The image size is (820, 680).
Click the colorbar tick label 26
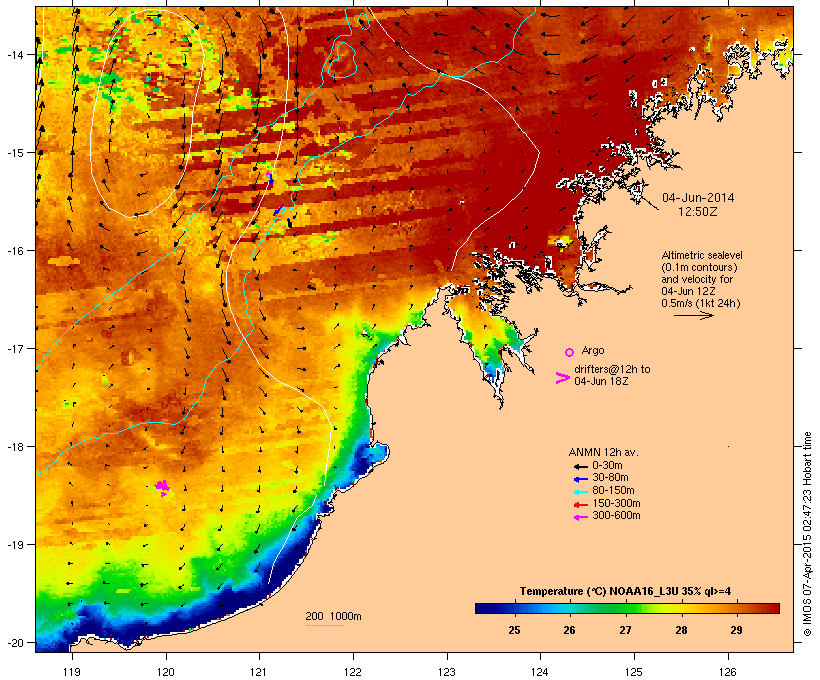[570, 630]
